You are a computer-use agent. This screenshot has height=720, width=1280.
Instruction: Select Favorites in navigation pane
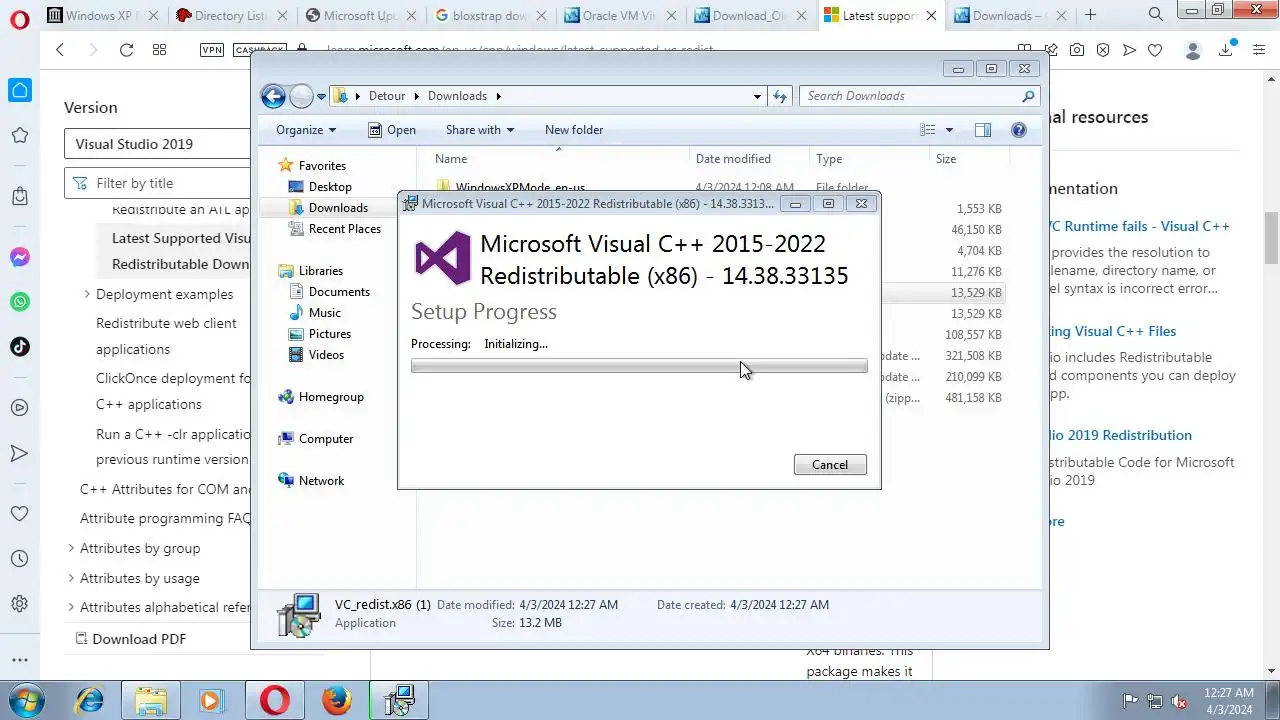point(312,166)
